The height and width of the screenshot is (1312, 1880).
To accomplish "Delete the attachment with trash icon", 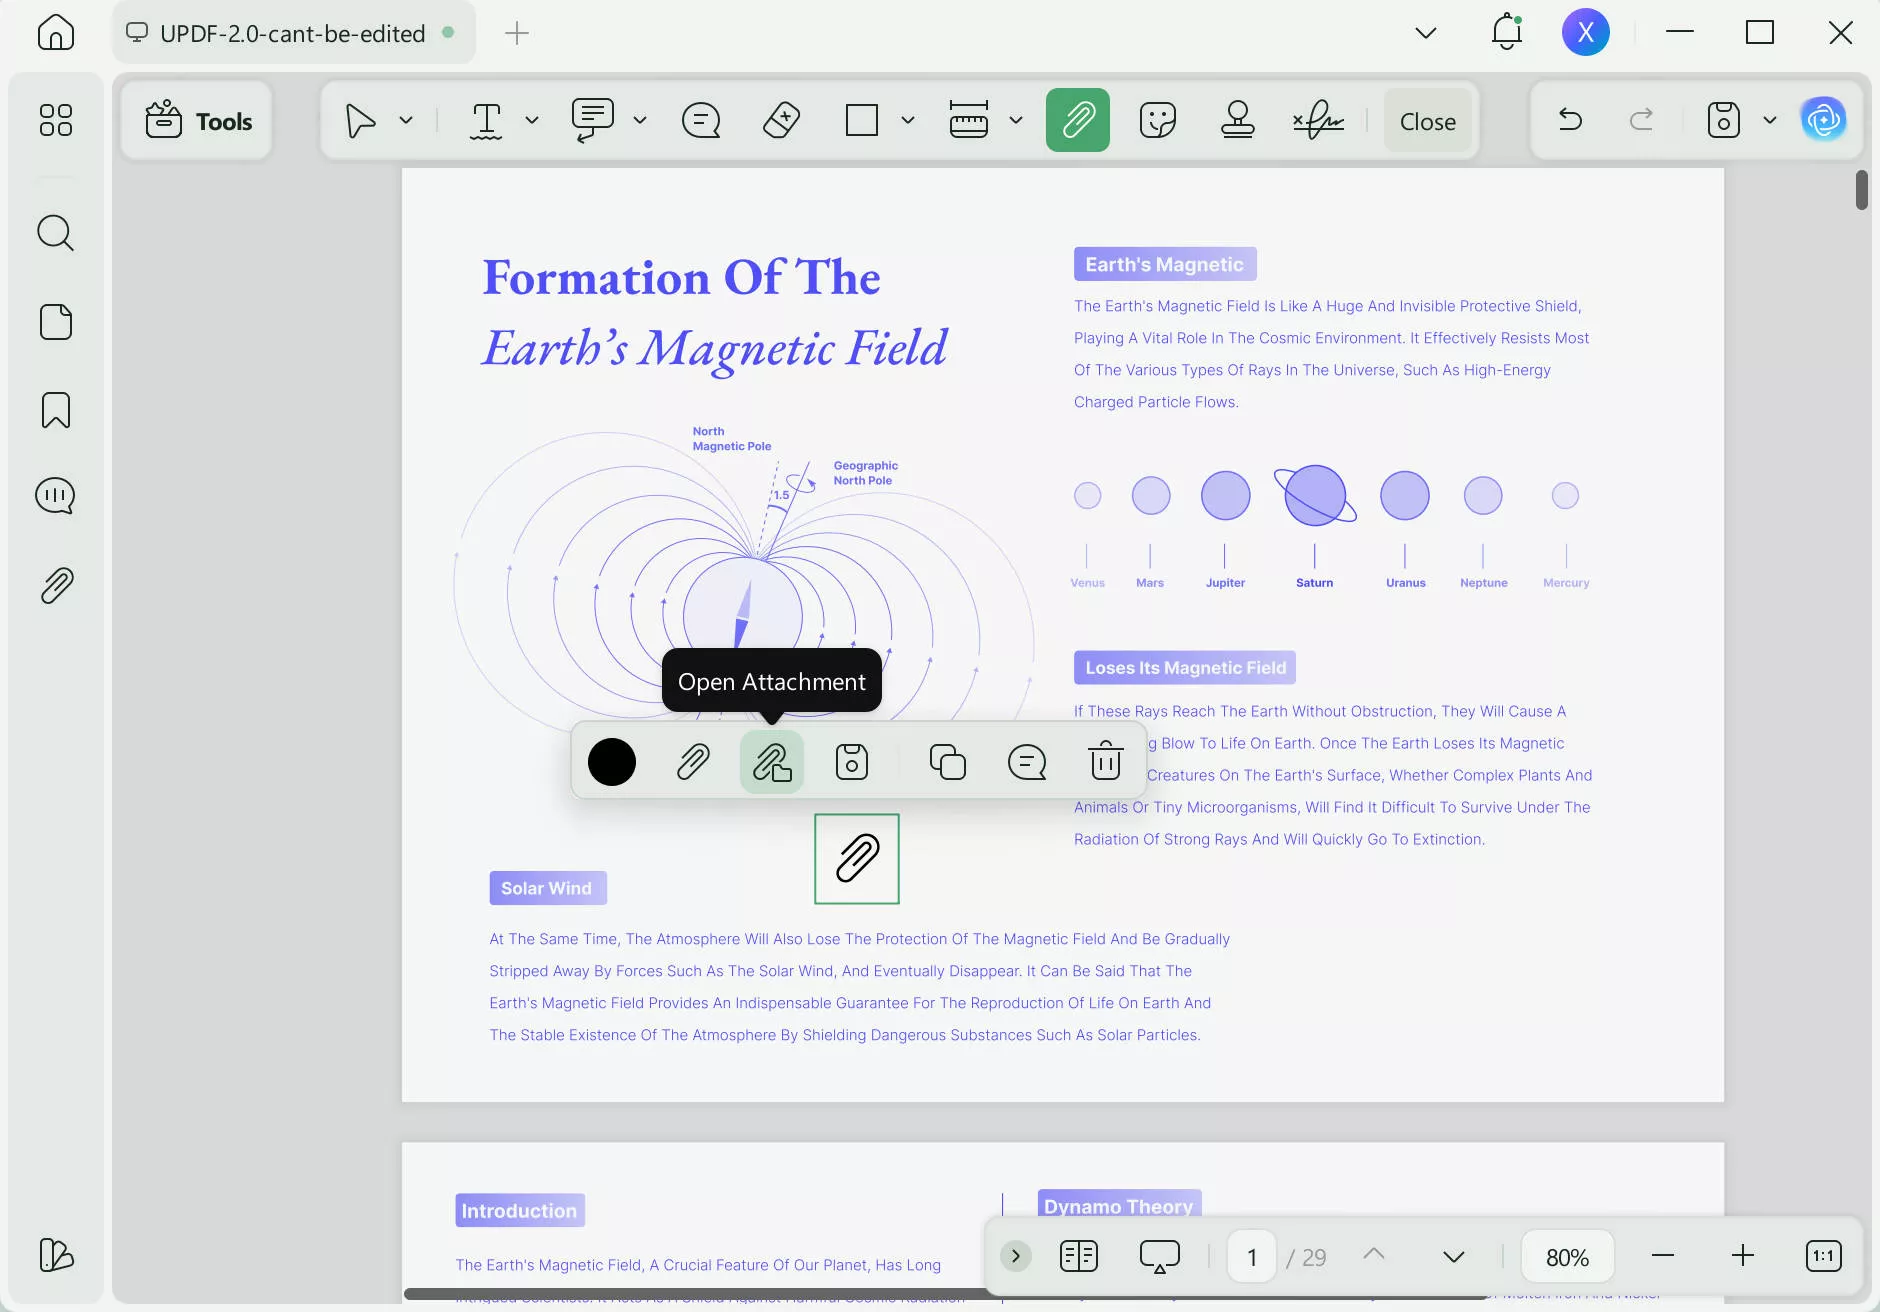I will pos(1105,762).
